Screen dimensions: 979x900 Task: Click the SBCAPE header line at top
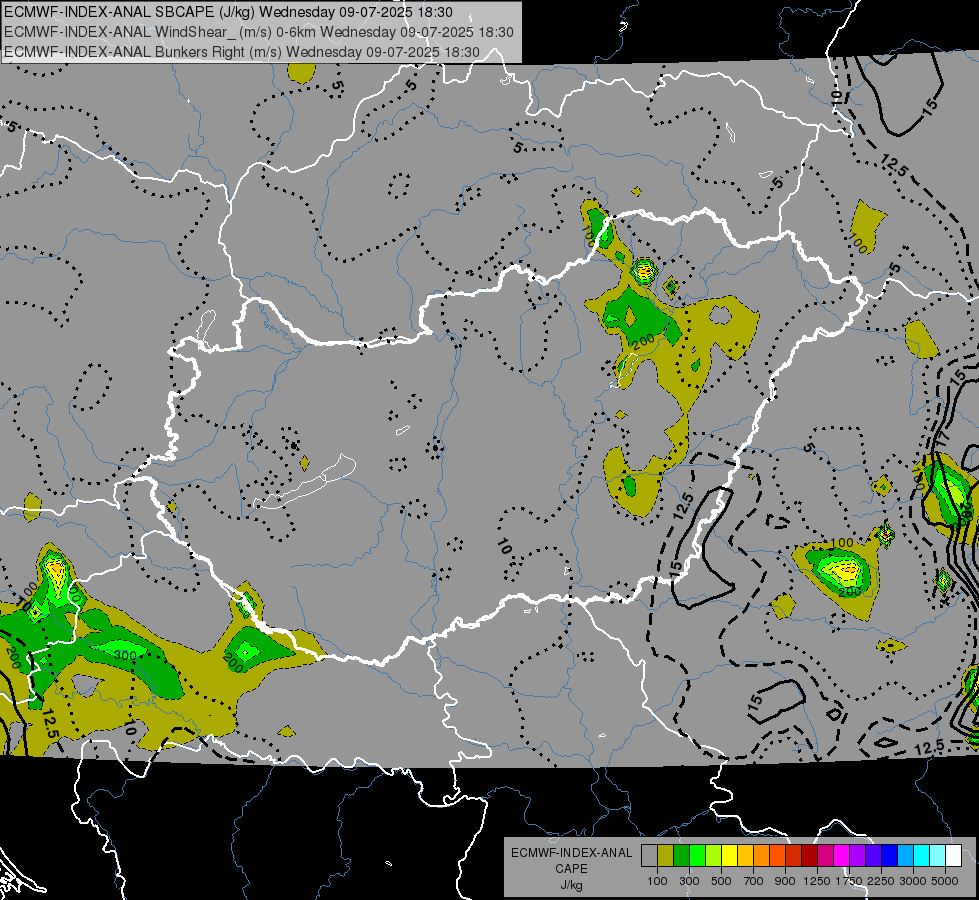[x=229, y=12]
